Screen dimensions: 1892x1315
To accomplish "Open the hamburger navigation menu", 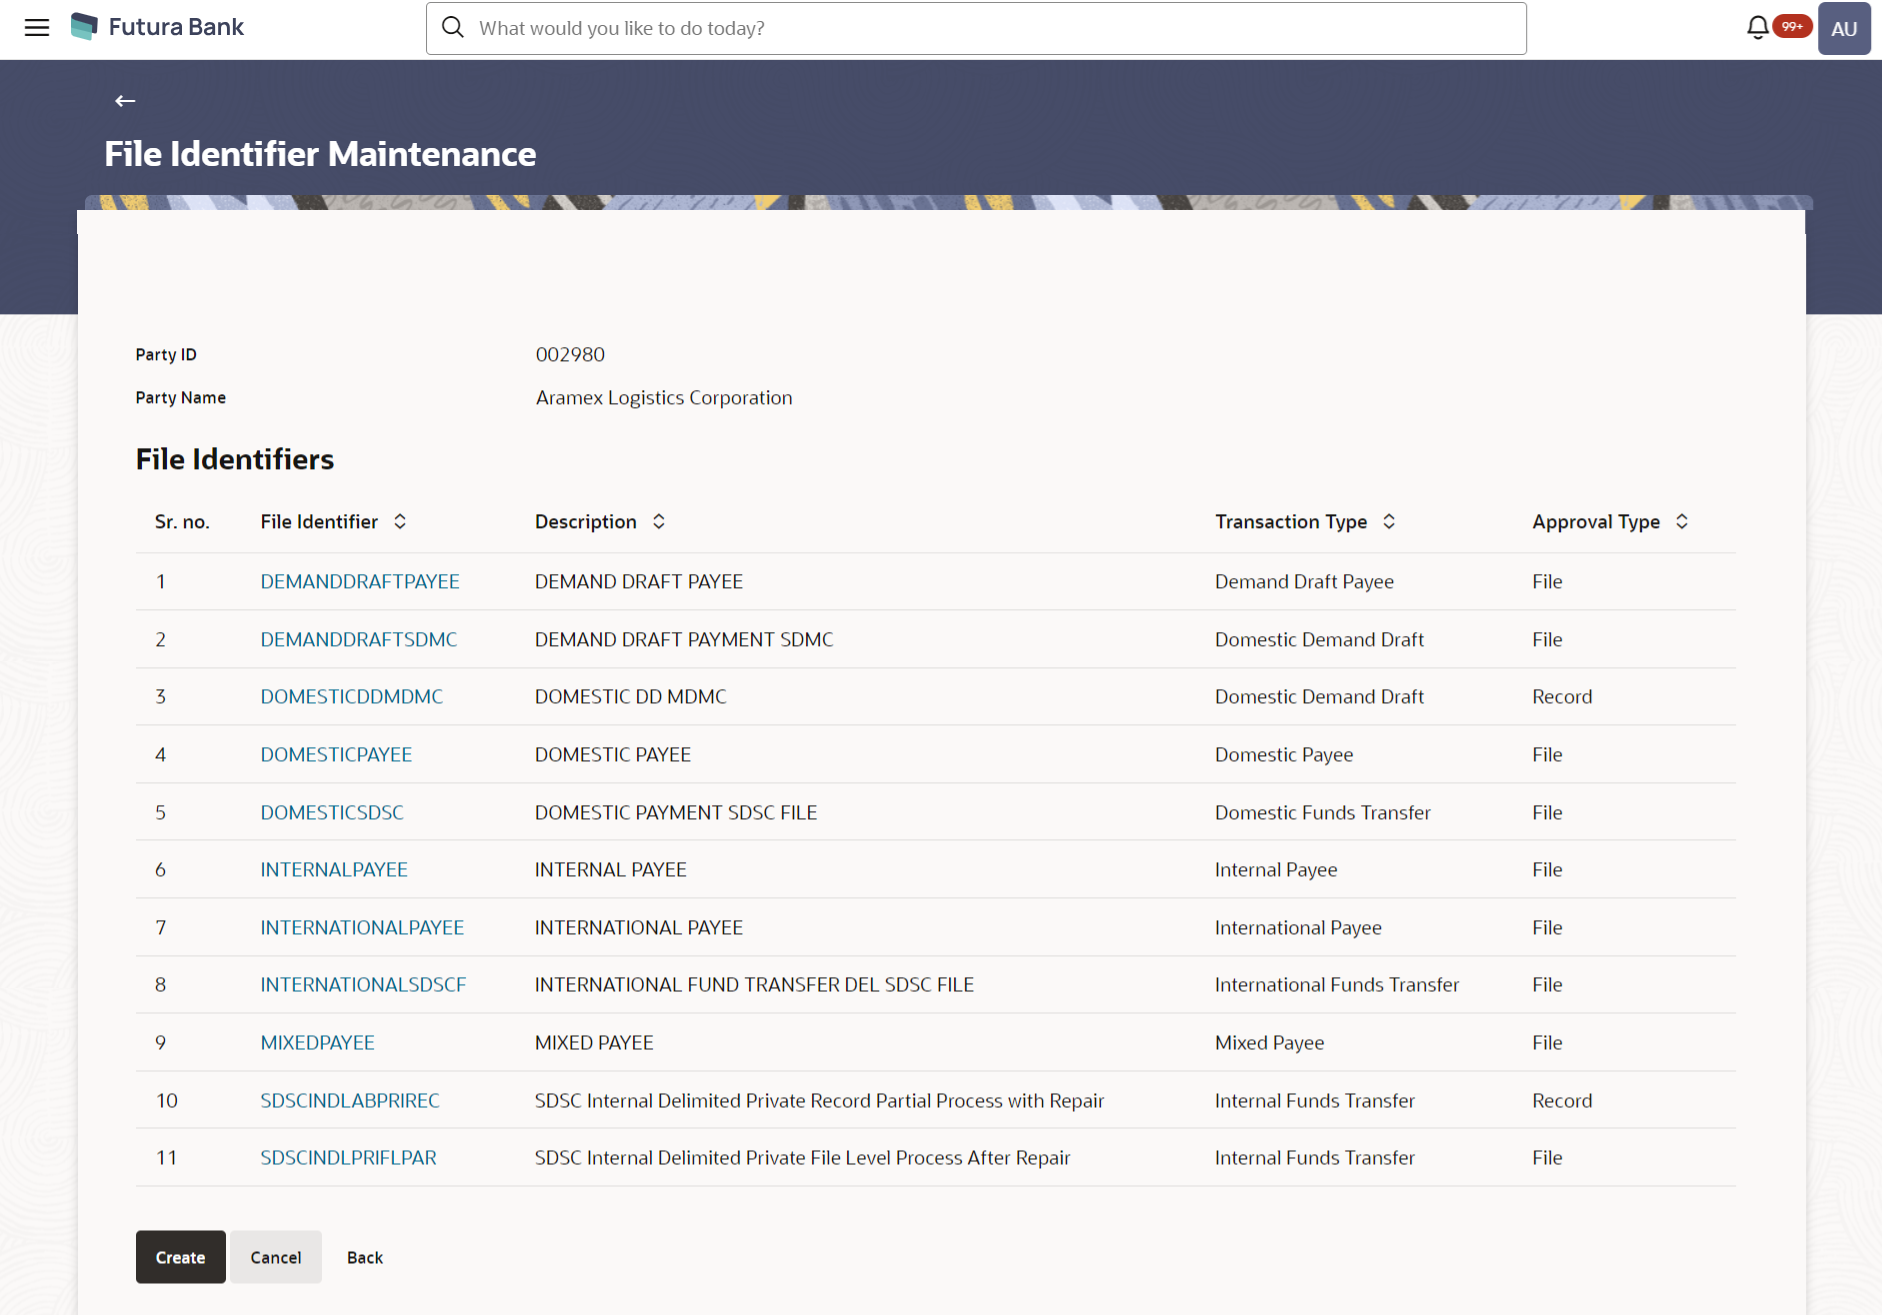I will tap(37, 28).
